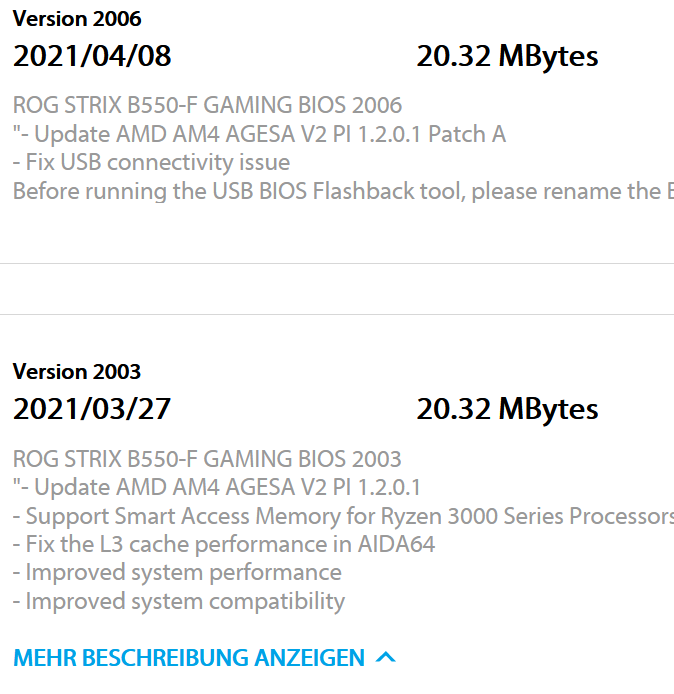Collapse description via MEHR BESCHREIBUNG ANZEIGEN link
The width and height of the screenshot is (674, 694).
tap(204, 657)
